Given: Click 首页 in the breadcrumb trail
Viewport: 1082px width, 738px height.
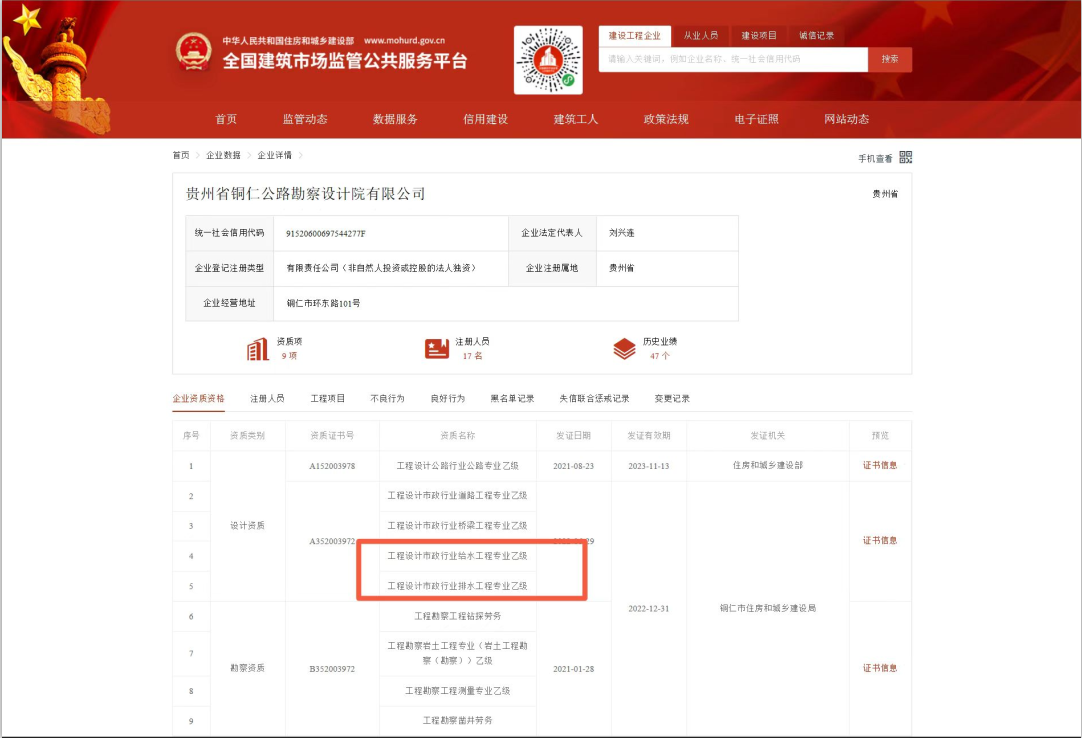Looking at the screenshot, I should click(x=180, y=155).
